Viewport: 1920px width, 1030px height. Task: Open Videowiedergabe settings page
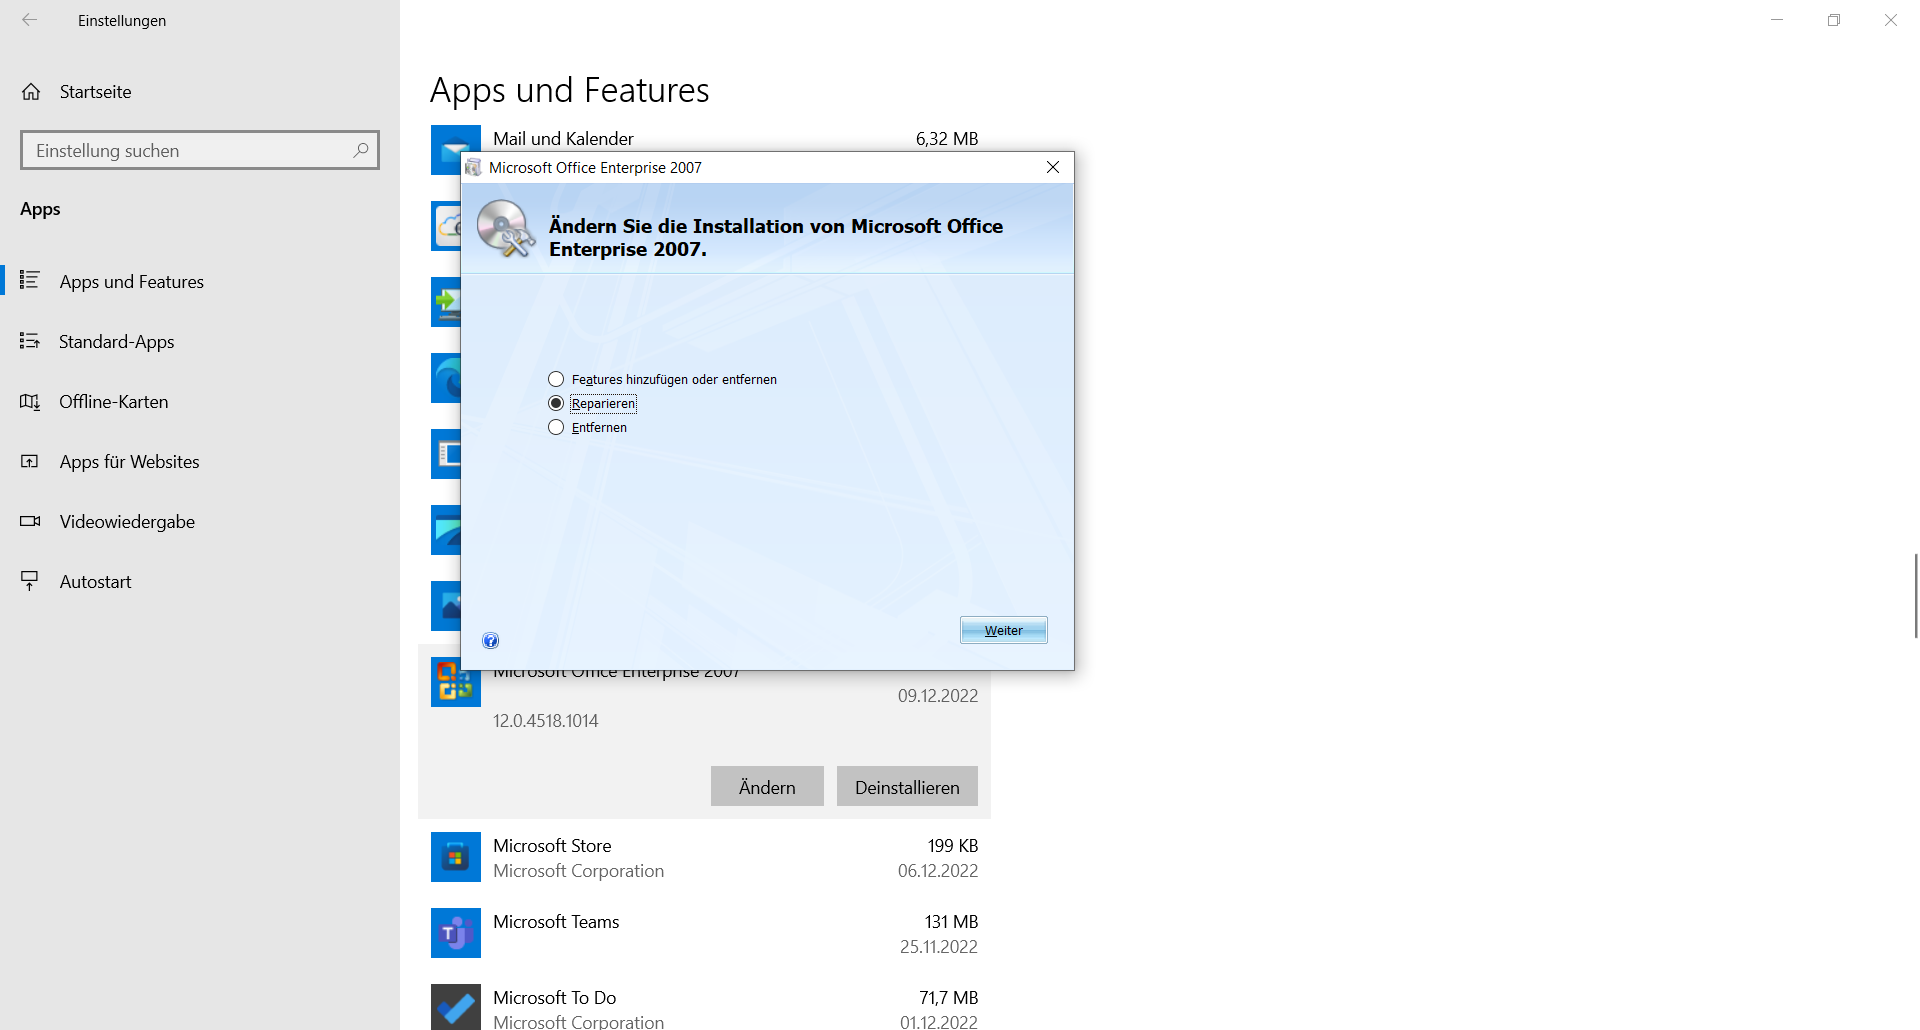200,521
